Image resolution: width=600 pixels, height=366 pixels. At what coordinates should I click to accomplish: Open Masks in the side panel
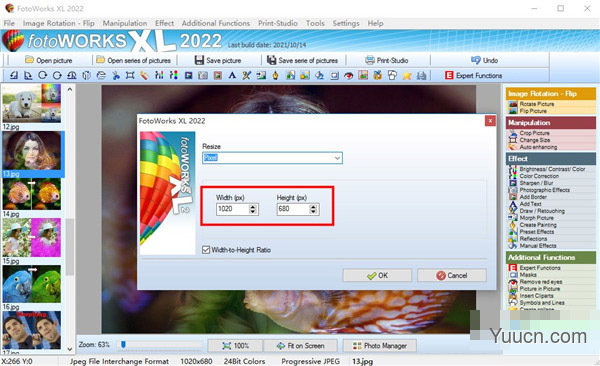click(528, 274)
